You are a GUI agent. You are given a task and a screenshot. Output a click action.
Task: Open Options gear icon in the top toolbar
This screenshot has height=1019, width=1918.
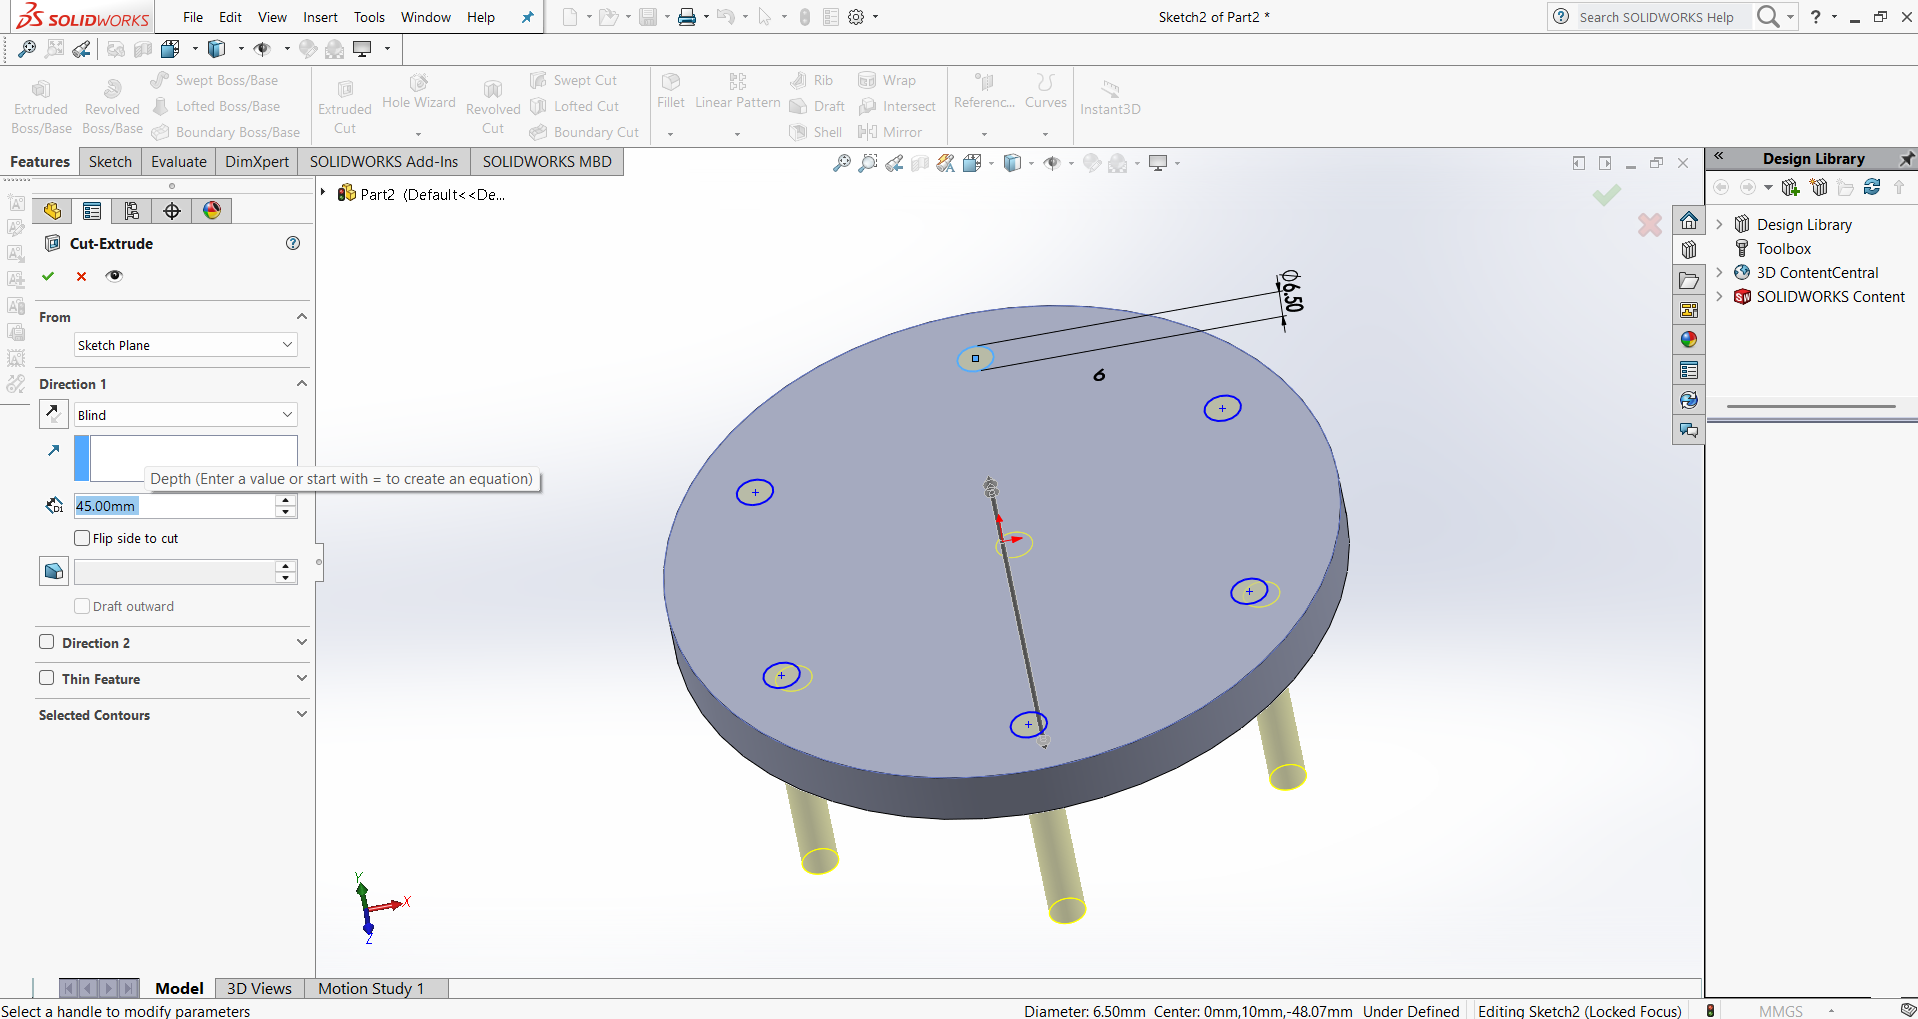pyautogui.click(x=856, y=17)
